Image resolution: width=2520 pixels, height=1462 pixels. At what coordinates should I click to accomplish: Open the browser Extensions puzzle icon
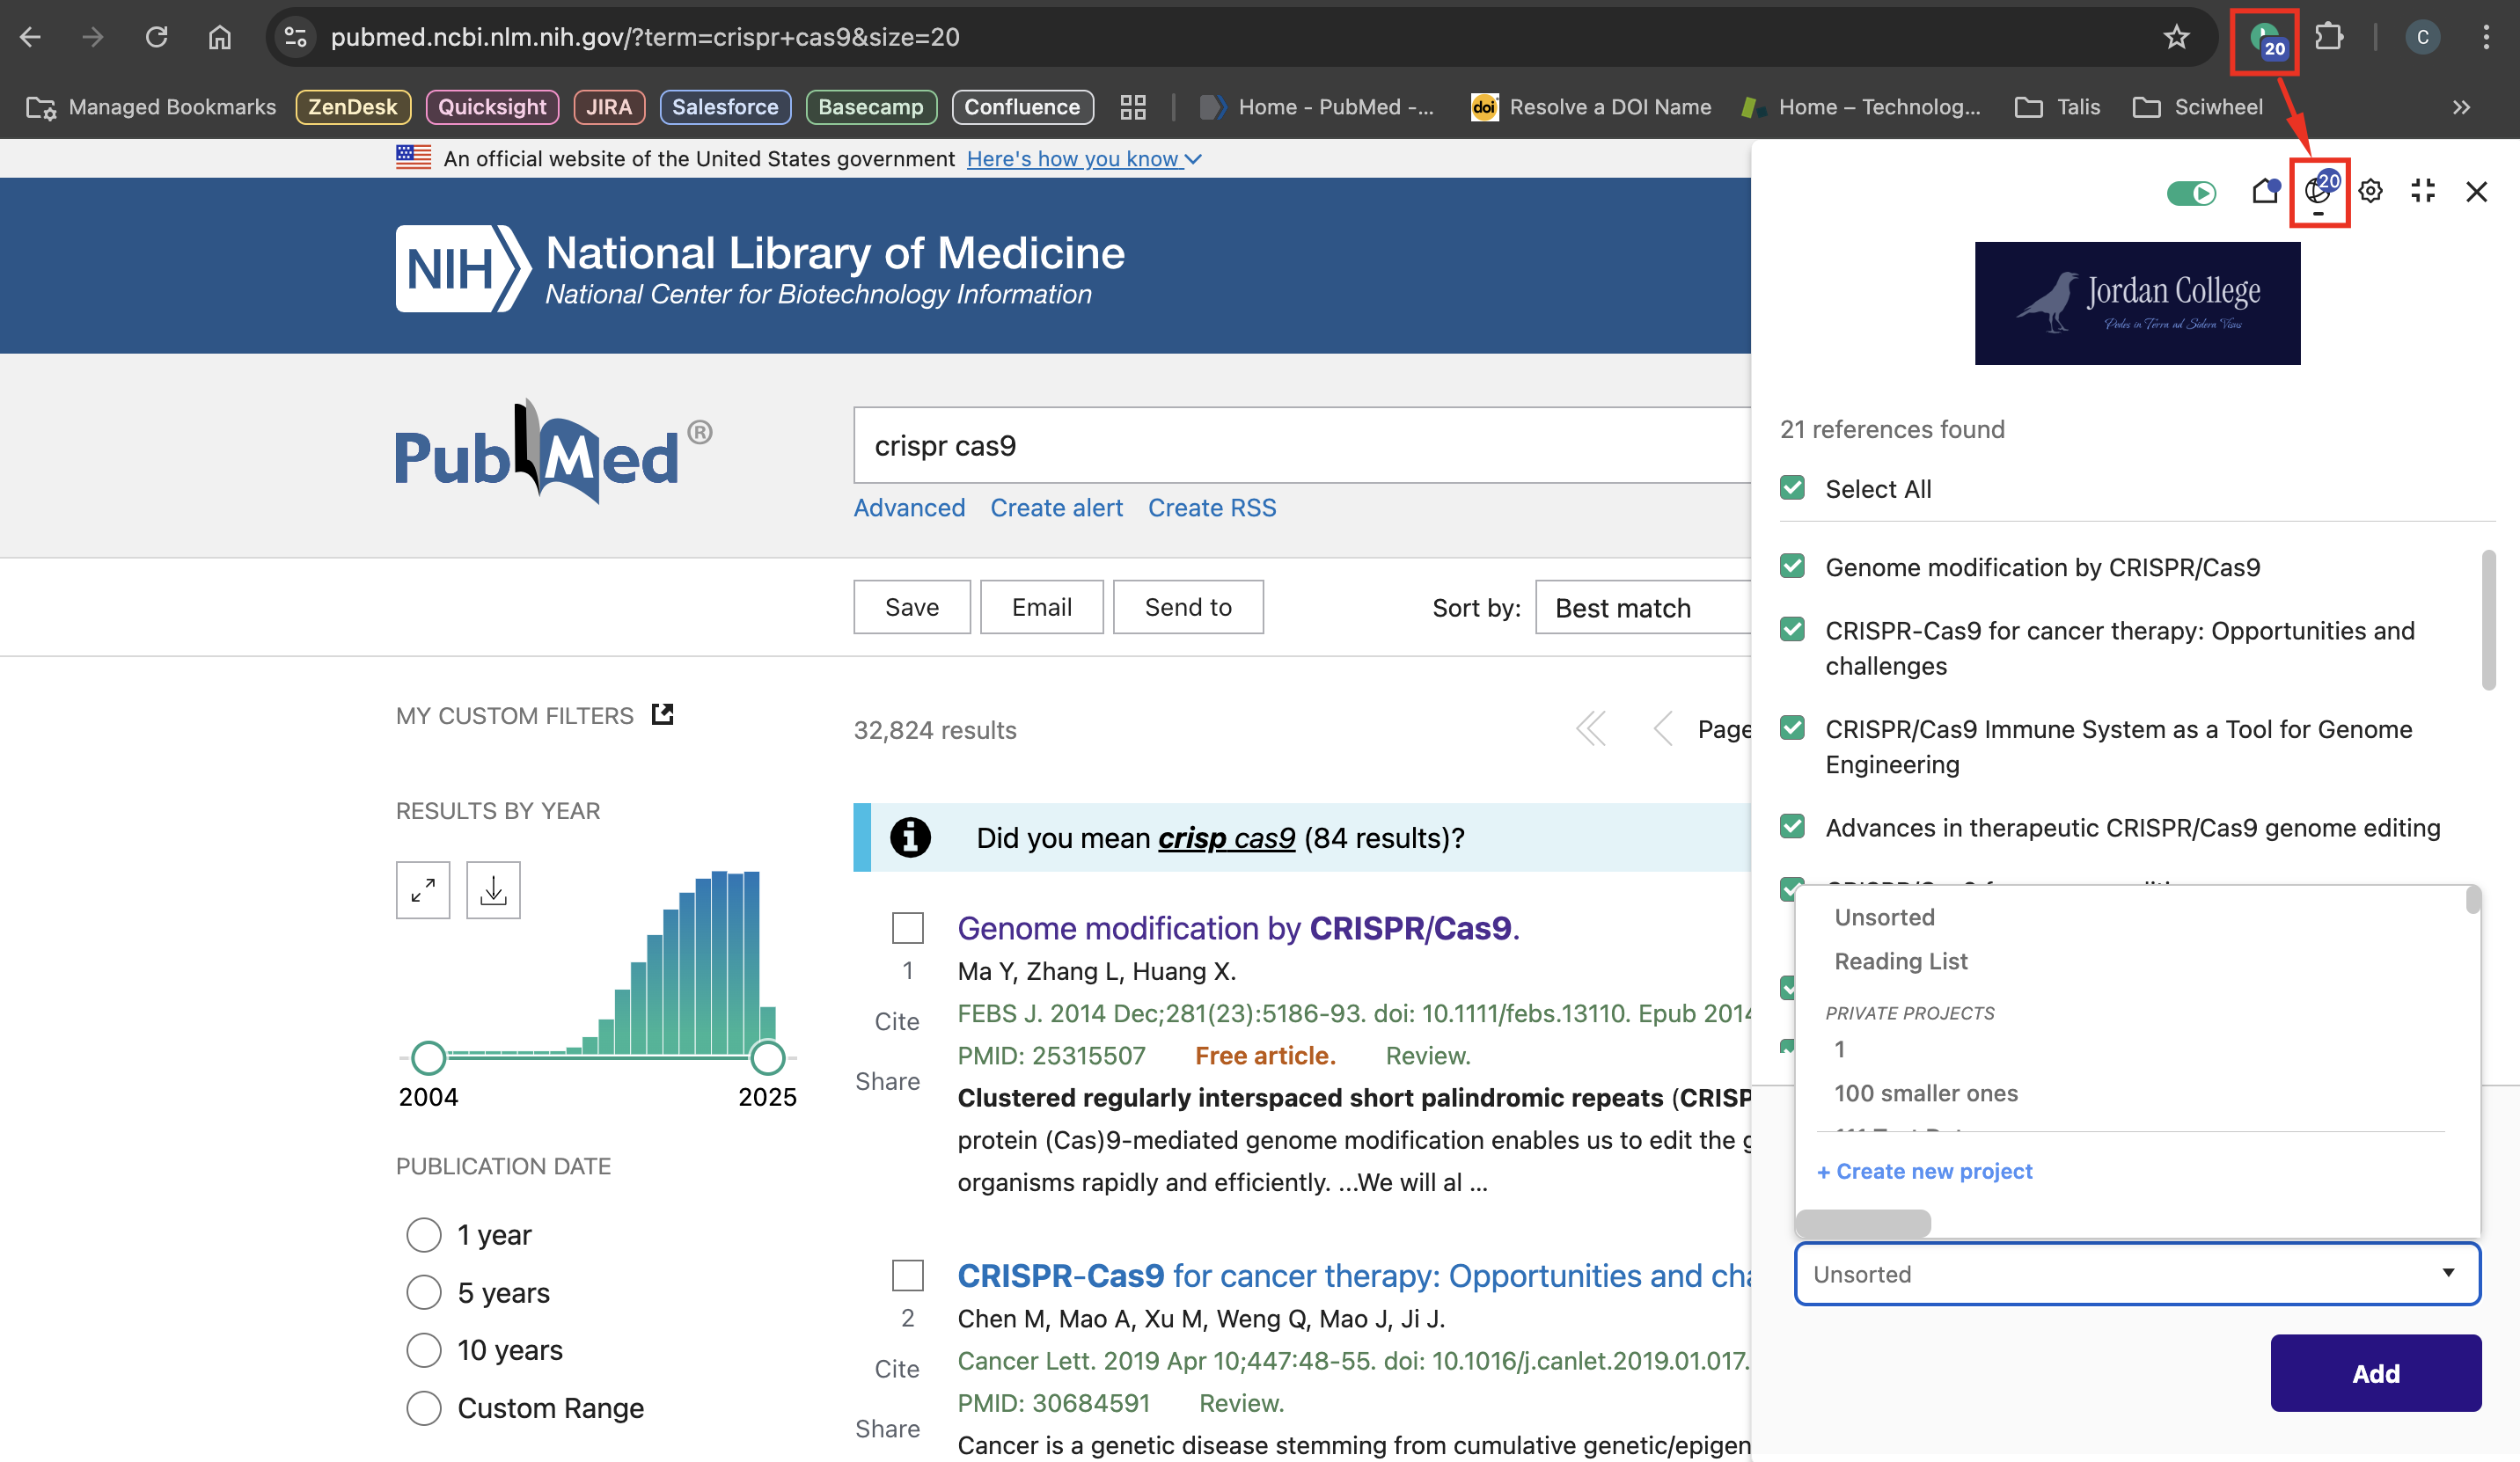click(2328, 37)
